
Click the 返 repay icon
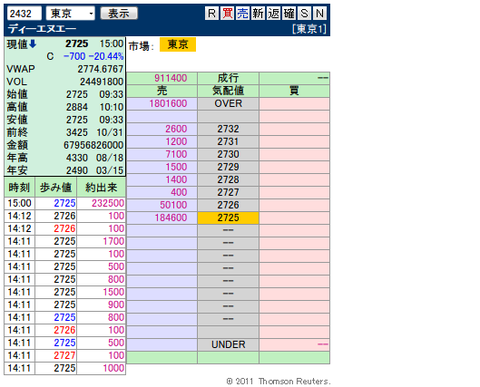tap(273, 13)
